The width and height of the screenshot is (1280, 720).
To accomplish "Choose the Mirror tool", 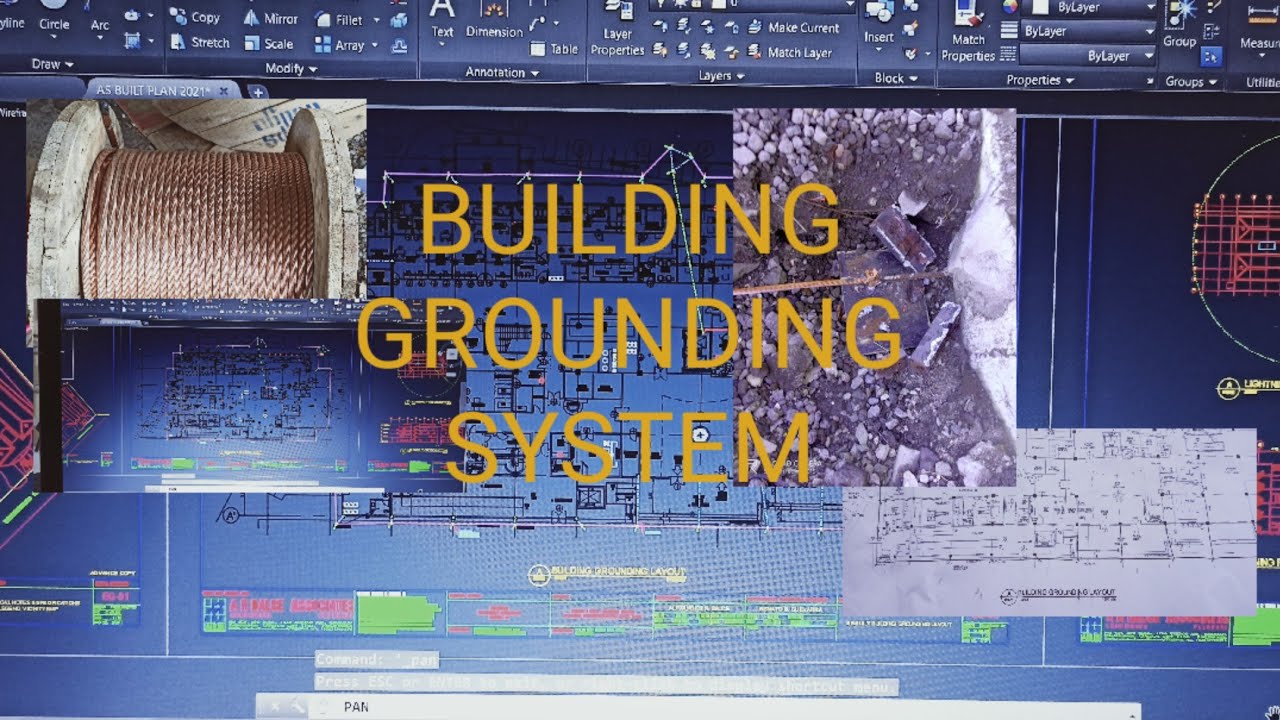I will click(270, 18).
